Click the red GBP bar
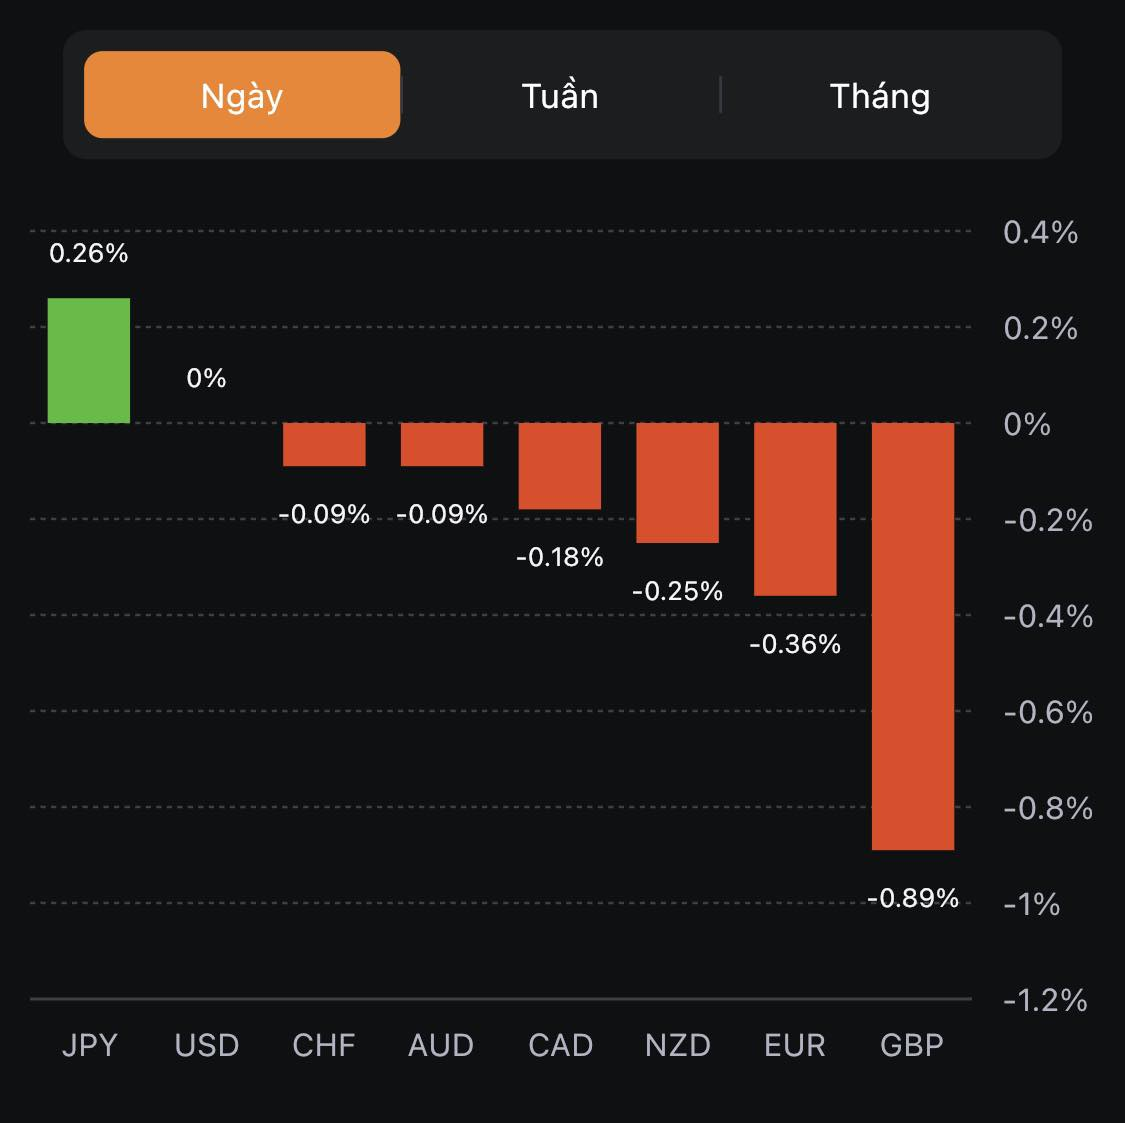The image size is (1125, 1123). [x=913, y=636]
